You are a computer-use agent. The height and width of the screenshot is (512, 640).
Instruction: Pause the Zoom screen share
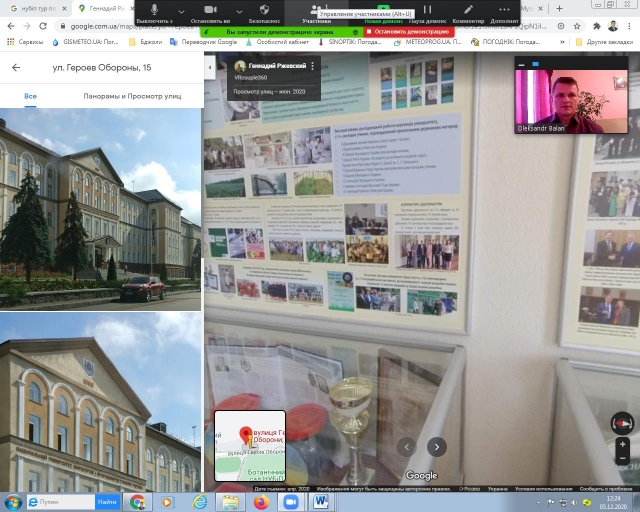pyautogui.click(x=427, y=12)
